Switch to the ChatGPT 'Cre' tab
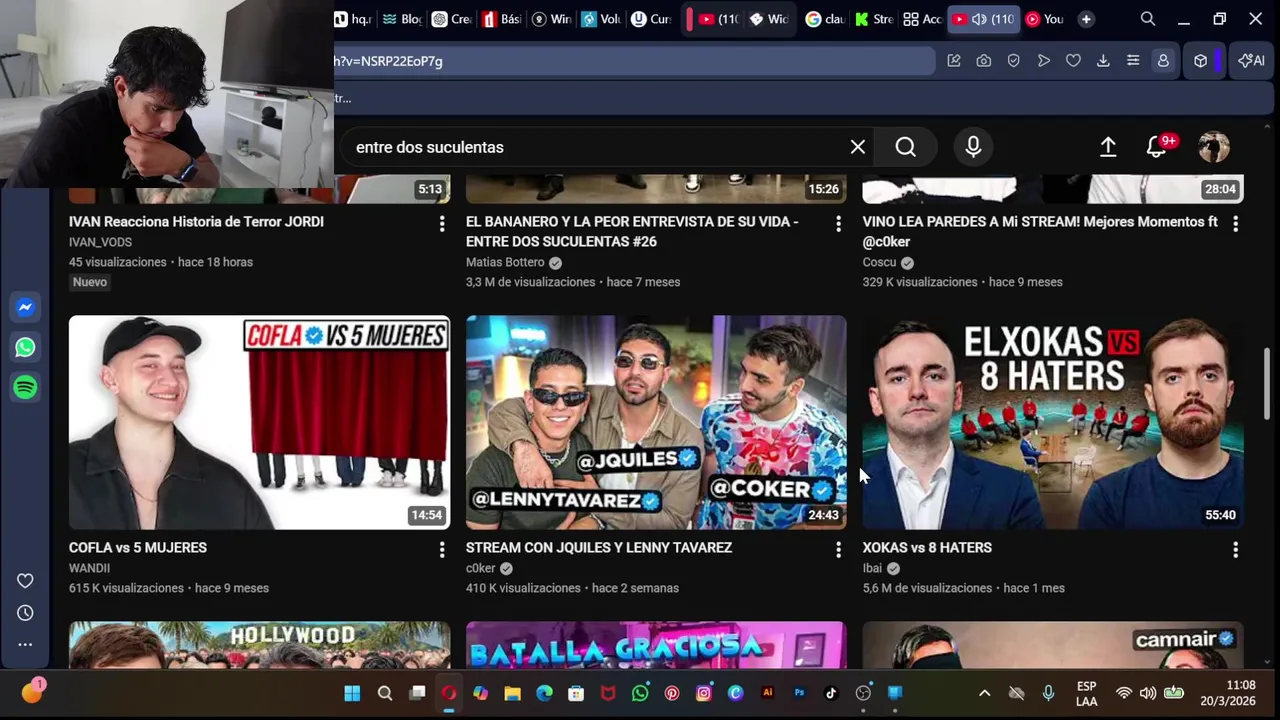This screenshot has width=1280, height=720. (x=452, y=19)
